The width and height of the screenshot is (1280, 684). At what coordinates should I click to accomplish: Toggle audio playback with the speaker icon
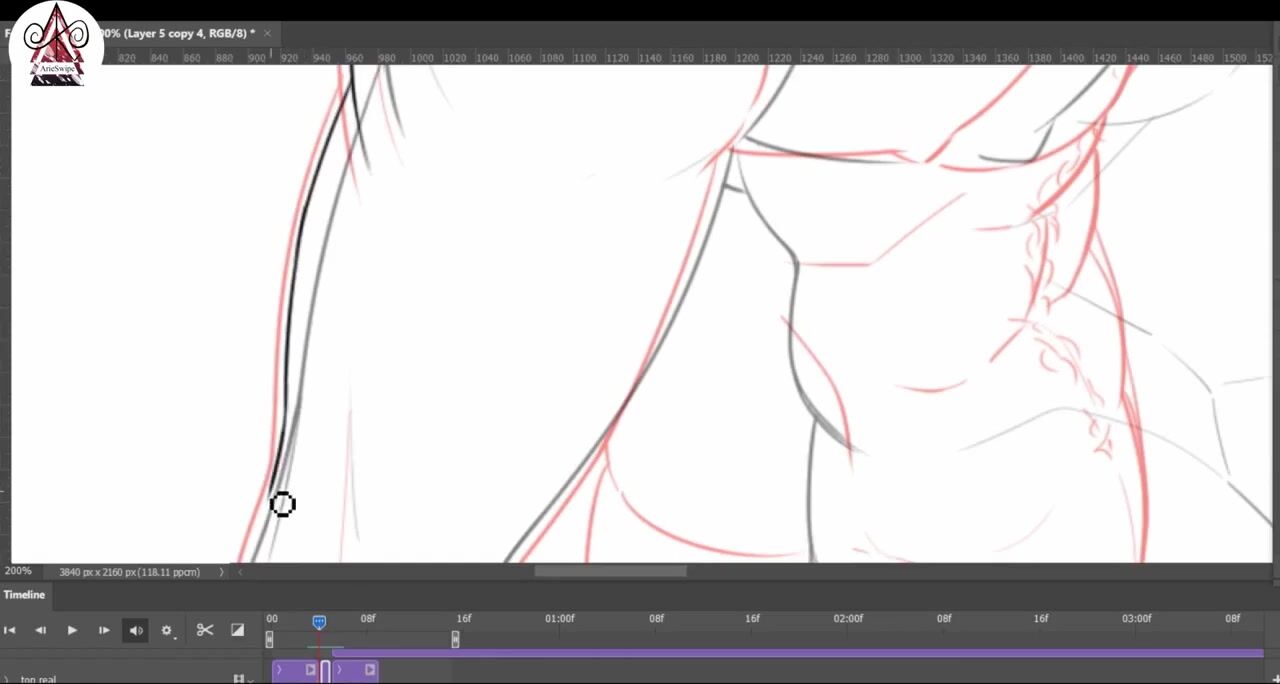[135, 630]
